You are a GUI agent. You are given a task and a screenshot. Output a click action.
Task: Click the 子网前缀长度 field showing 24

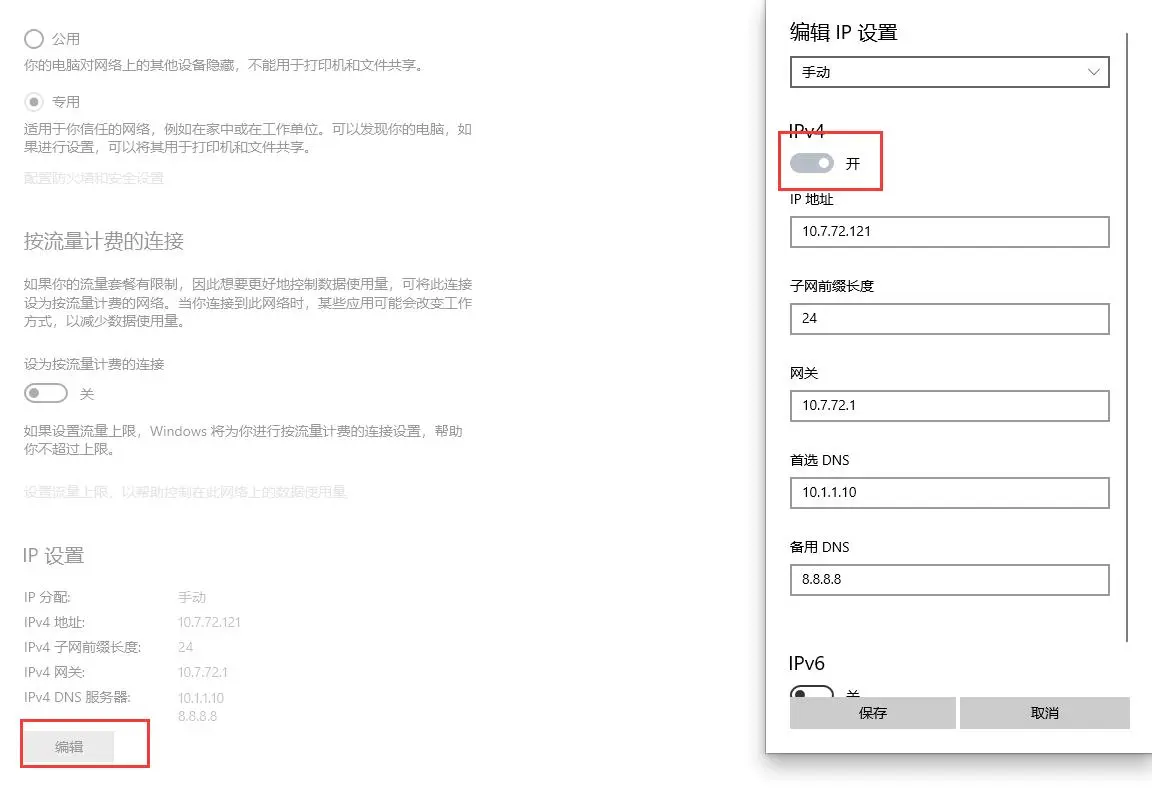(x=948, y=319)
